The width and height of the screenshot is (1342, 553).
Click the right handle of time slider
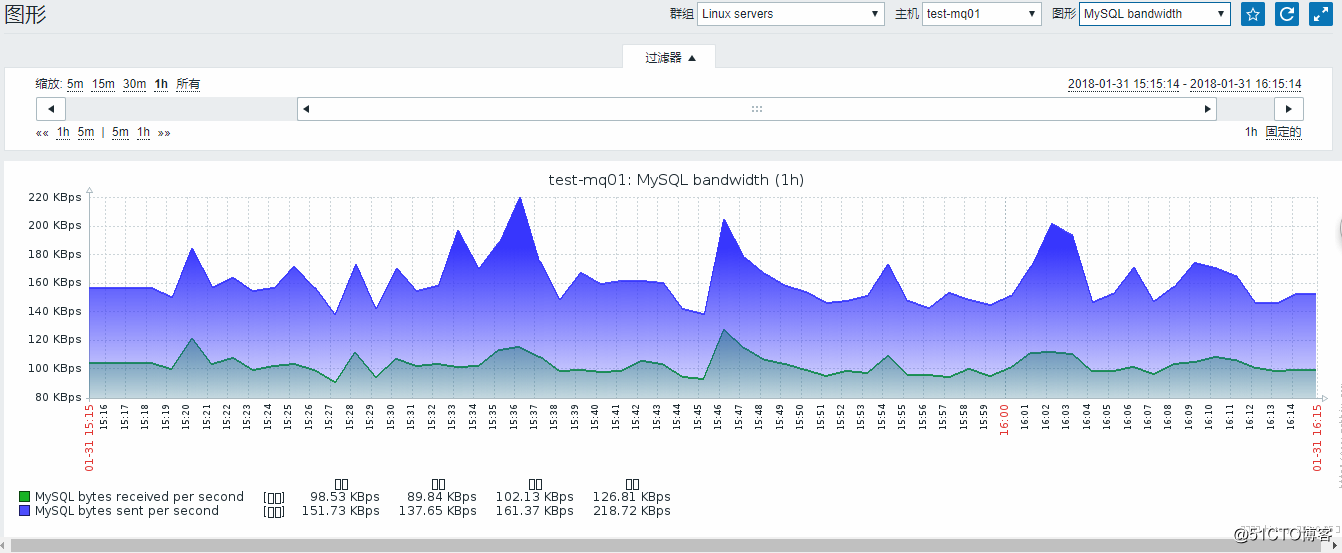(x=1208, y=109)
